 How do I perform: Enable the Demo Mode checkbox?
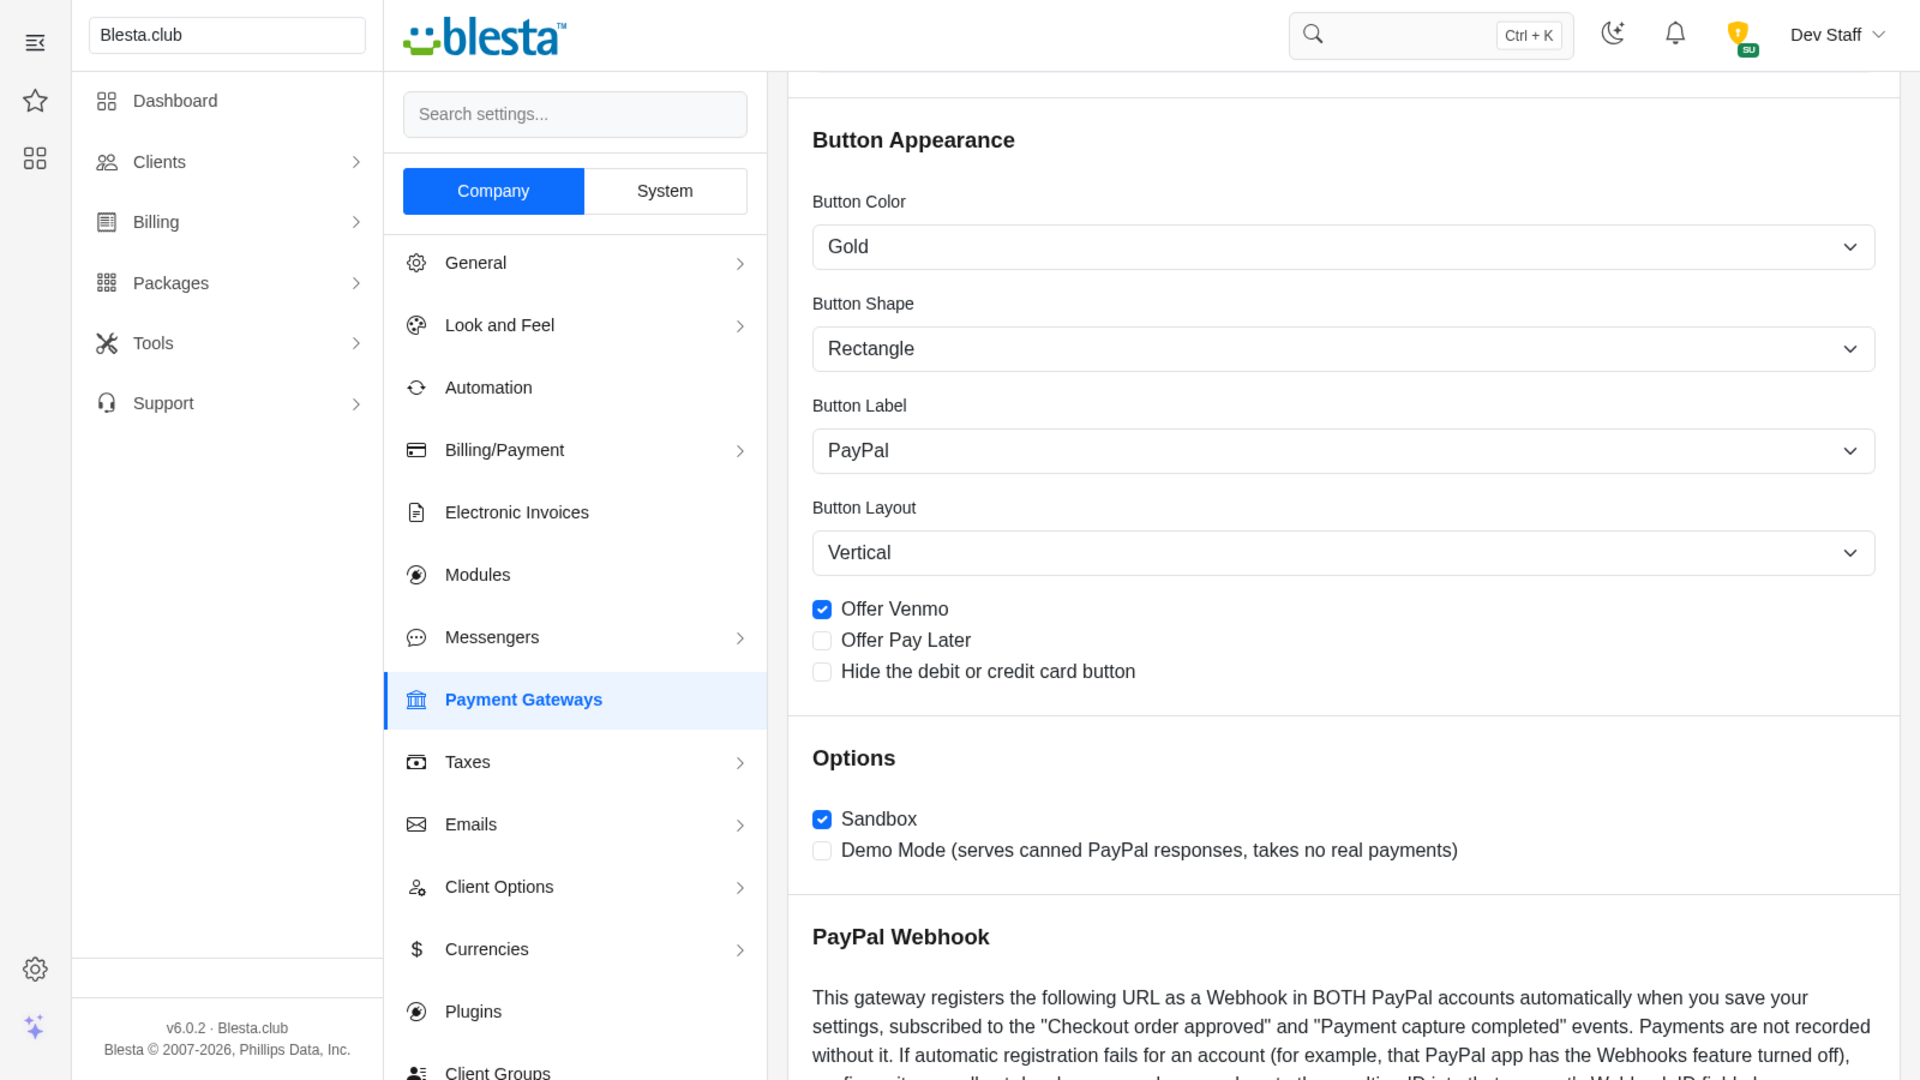coord(822,851)
